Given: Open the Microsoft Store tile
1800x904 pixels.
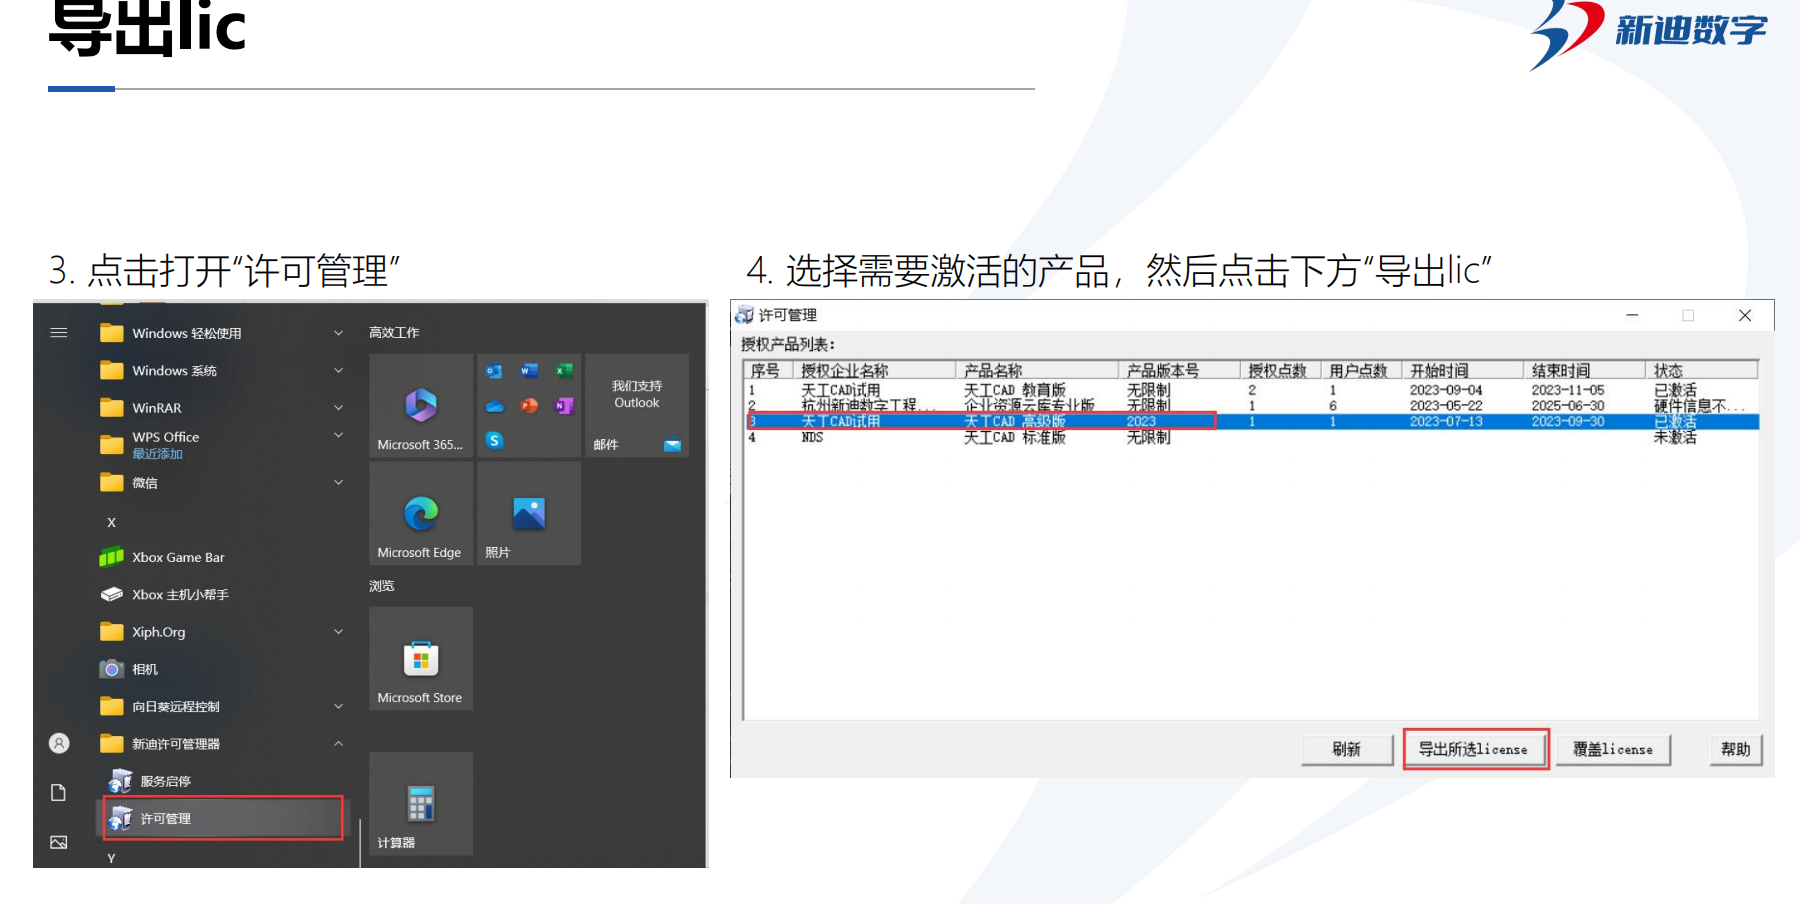Looking at the screenshot, I should pos(420,659).
